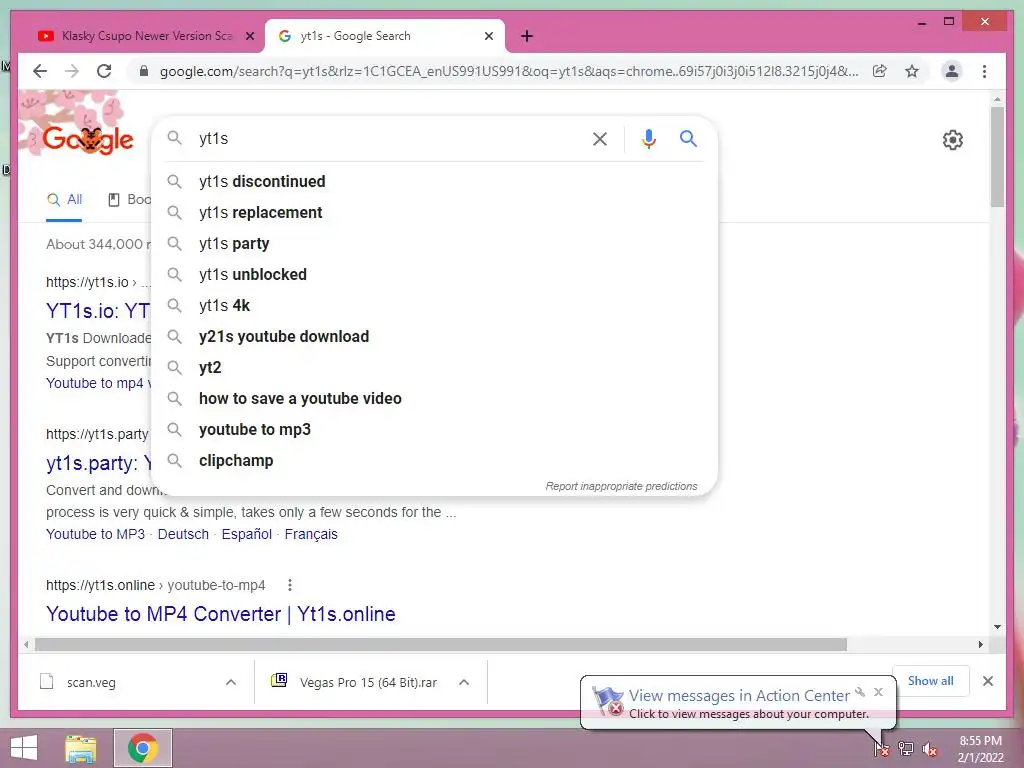The image size is (1024, 768).
Task: Select the All search results tab
Action: [x=64, y=200]
